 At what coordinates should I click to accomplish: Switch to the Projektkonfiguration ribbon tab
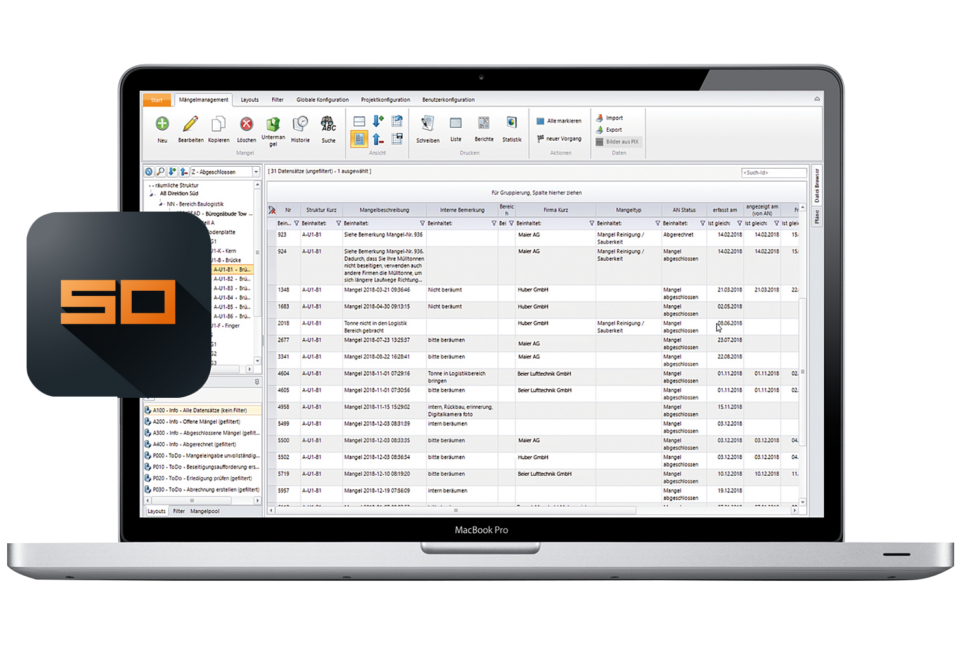point(385,100)
